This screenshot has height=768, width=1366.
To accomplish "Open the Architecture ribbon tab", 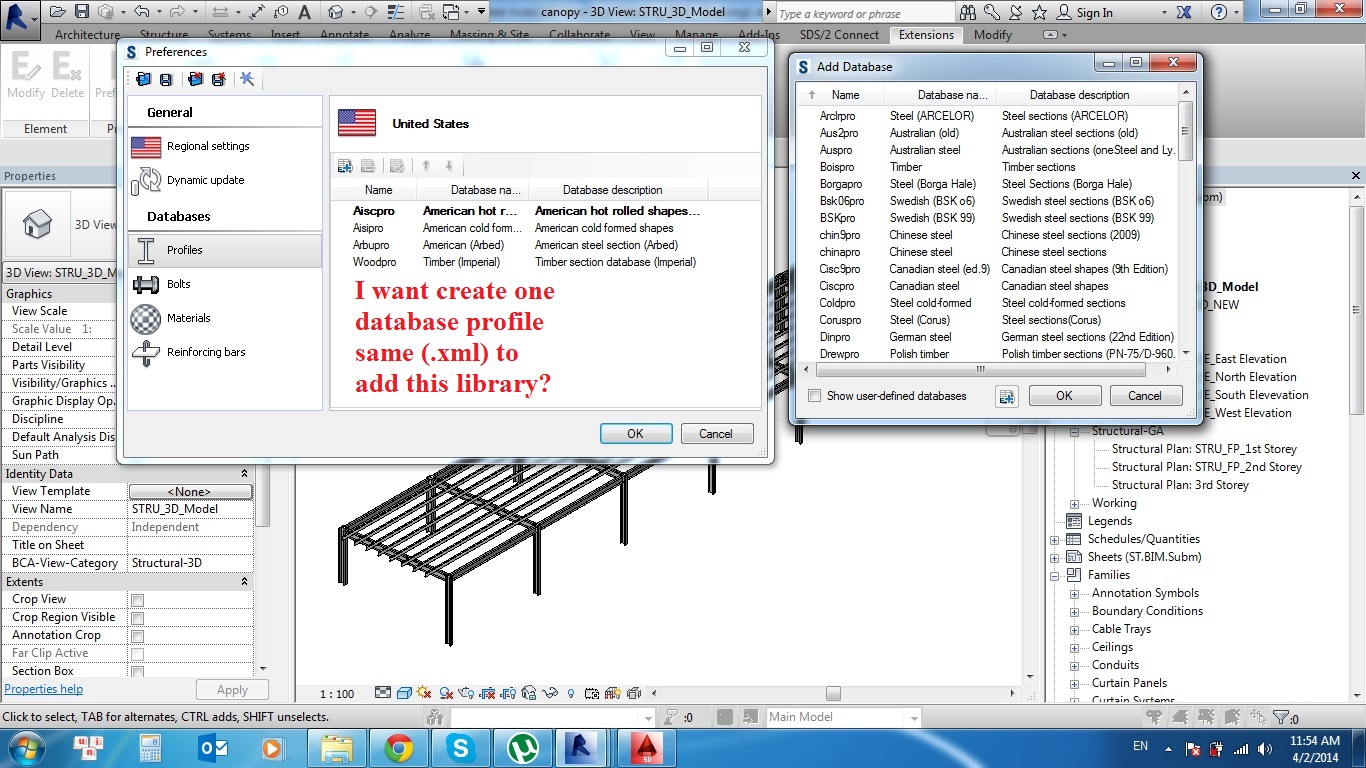I will [x=87, y=34].
